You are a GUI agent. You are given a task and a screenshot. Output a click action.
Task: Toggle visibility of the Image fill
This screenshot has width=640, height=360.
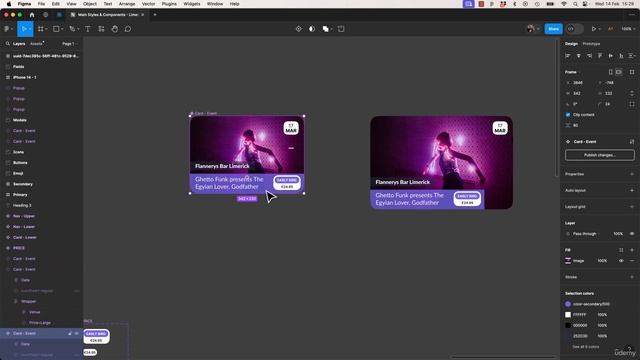621,261
